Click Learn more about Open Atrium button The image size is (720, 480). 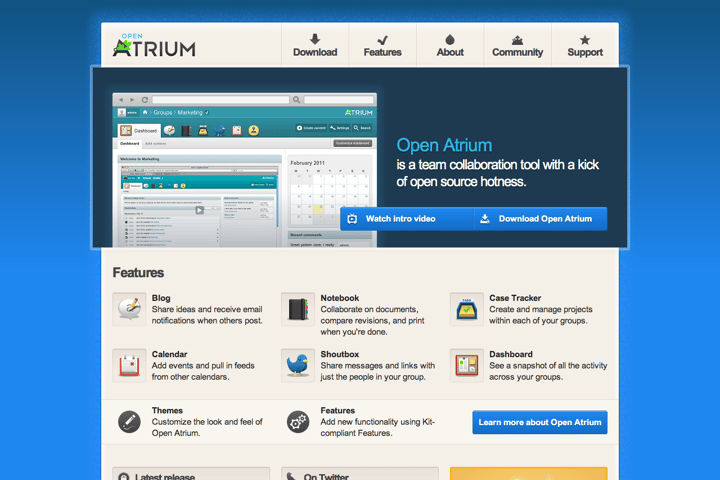(540, 422)
